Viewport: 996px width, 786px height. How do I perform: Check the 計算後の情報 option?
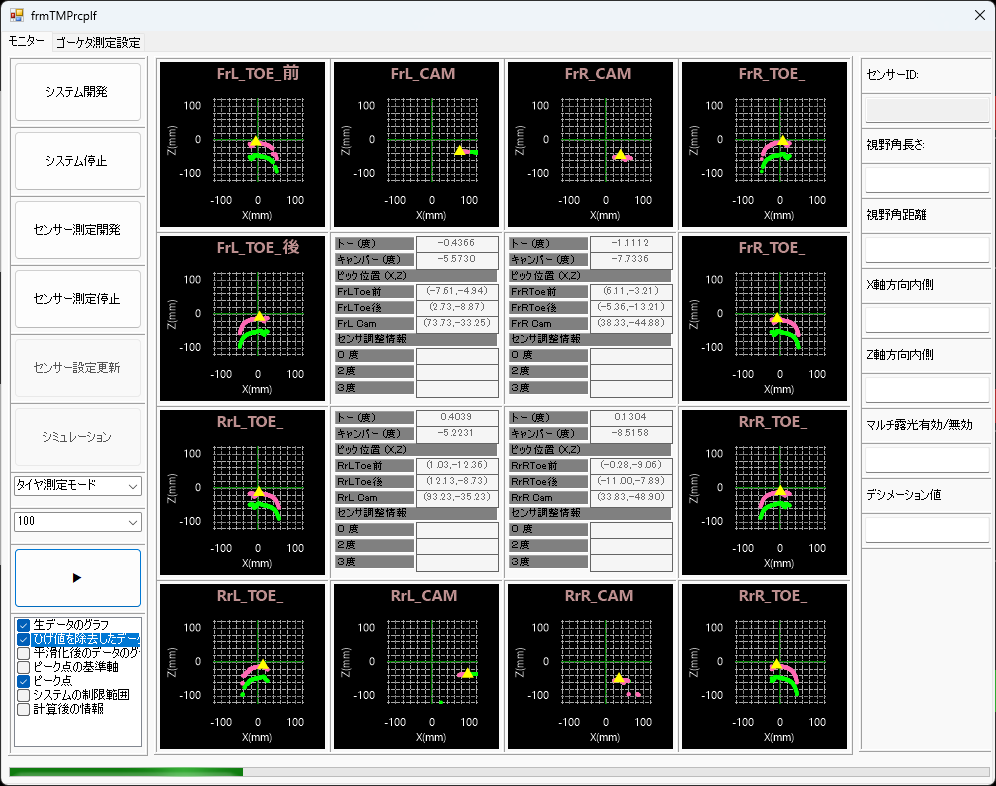click(24, 709)
